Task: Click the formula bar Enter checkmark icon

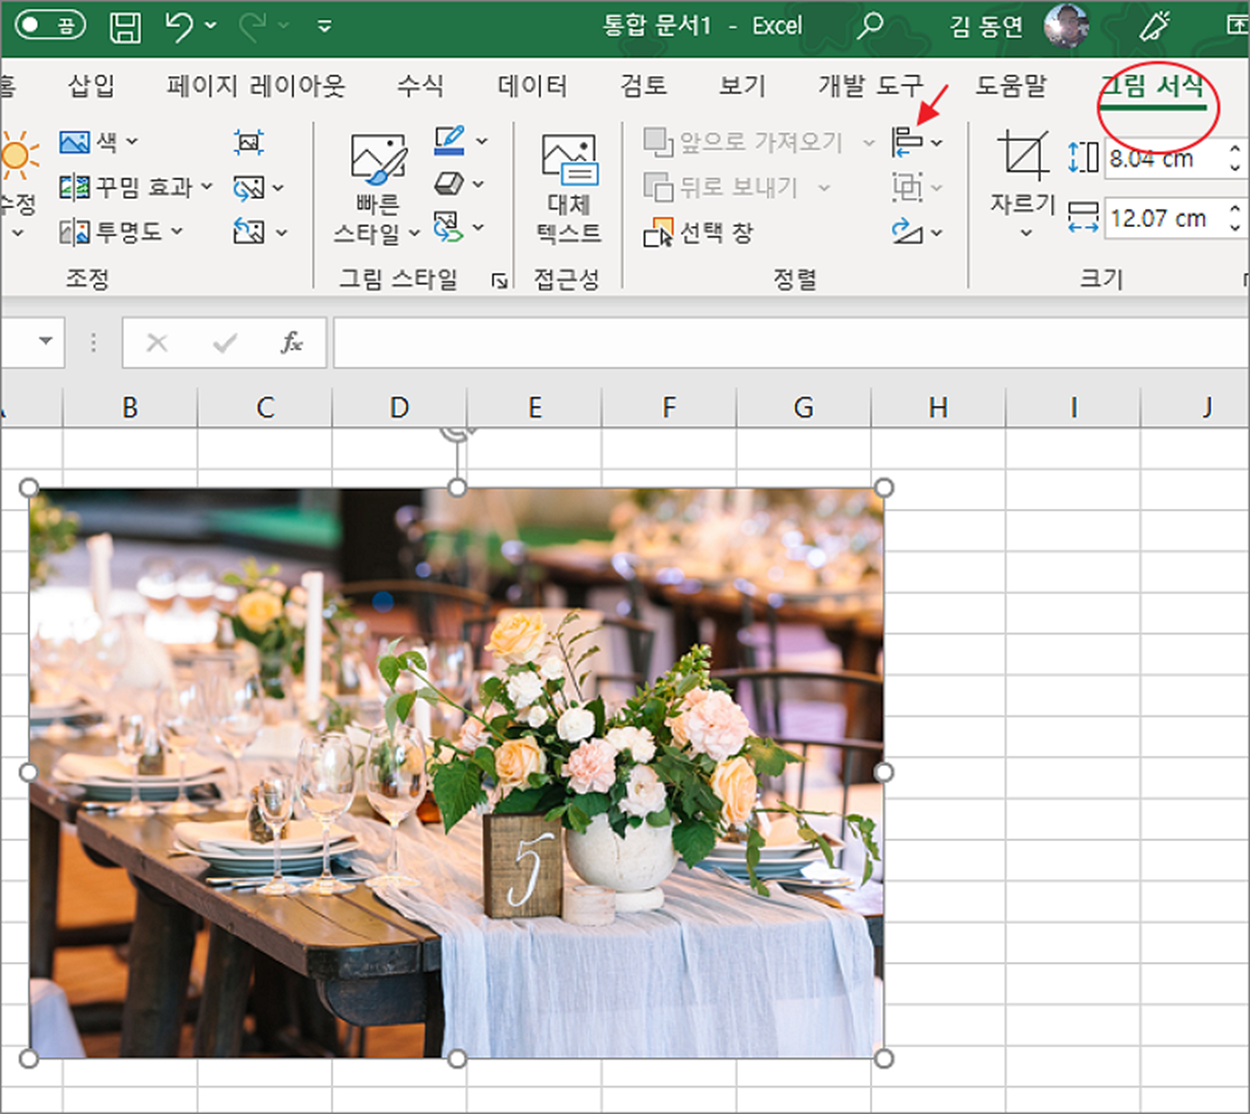Action: tap(225, 343)
